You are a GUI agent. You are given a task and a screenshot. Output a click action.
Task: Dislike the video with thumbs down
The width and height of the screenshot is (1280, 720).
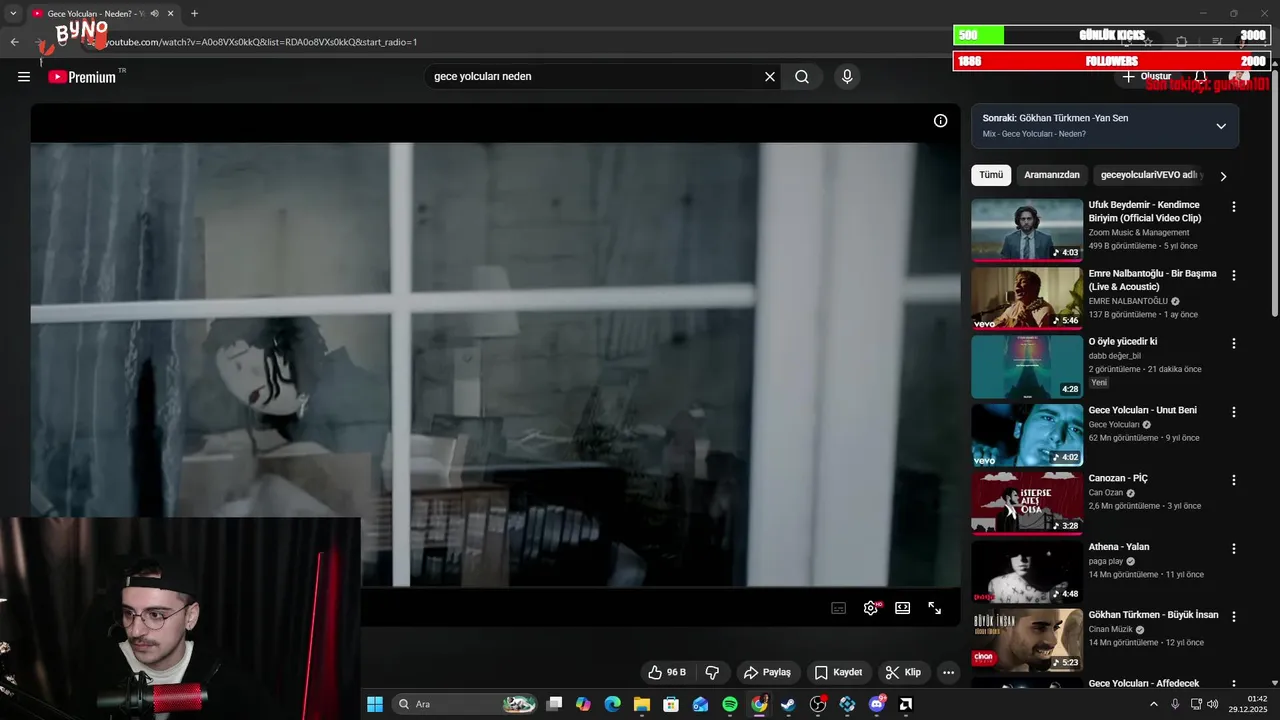point(713,672)
